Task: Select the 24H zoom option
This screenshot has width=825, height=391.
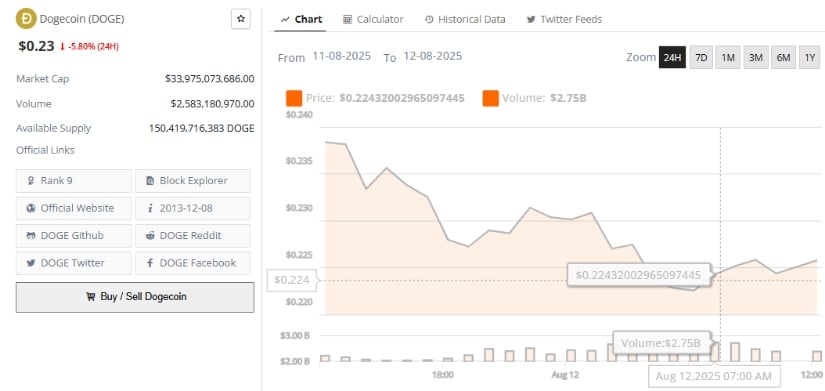Action: coord(672,57)
